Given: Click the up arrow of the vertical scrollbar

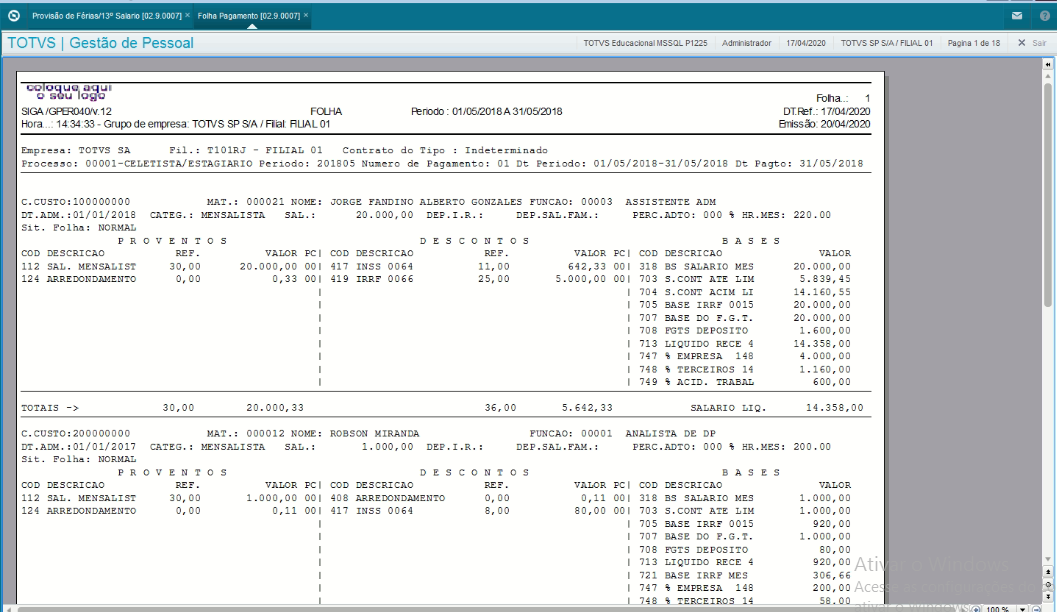Looking at the screenshot, I should click(1048, 75).
